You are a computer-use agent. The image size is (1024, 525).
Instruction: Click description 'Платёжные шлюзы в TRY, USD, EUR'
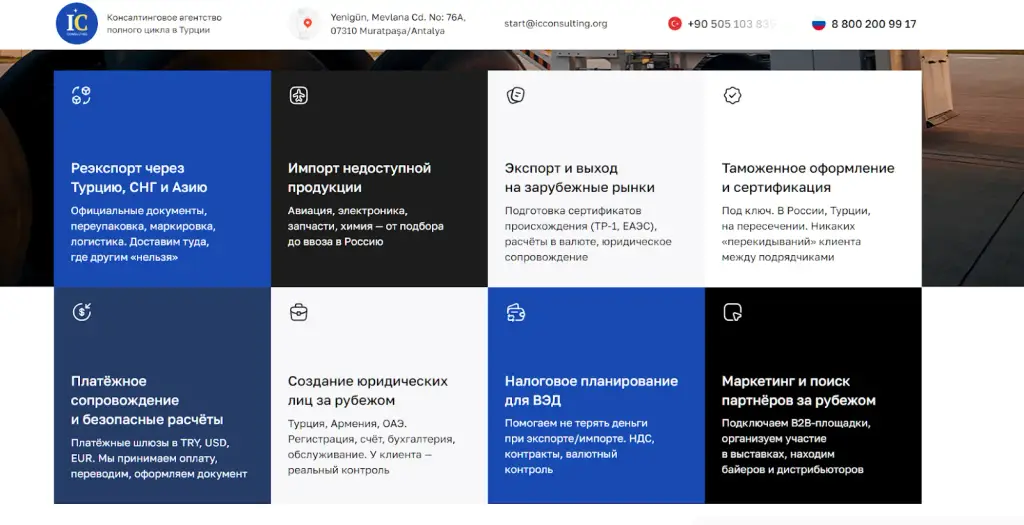(159, 458)
